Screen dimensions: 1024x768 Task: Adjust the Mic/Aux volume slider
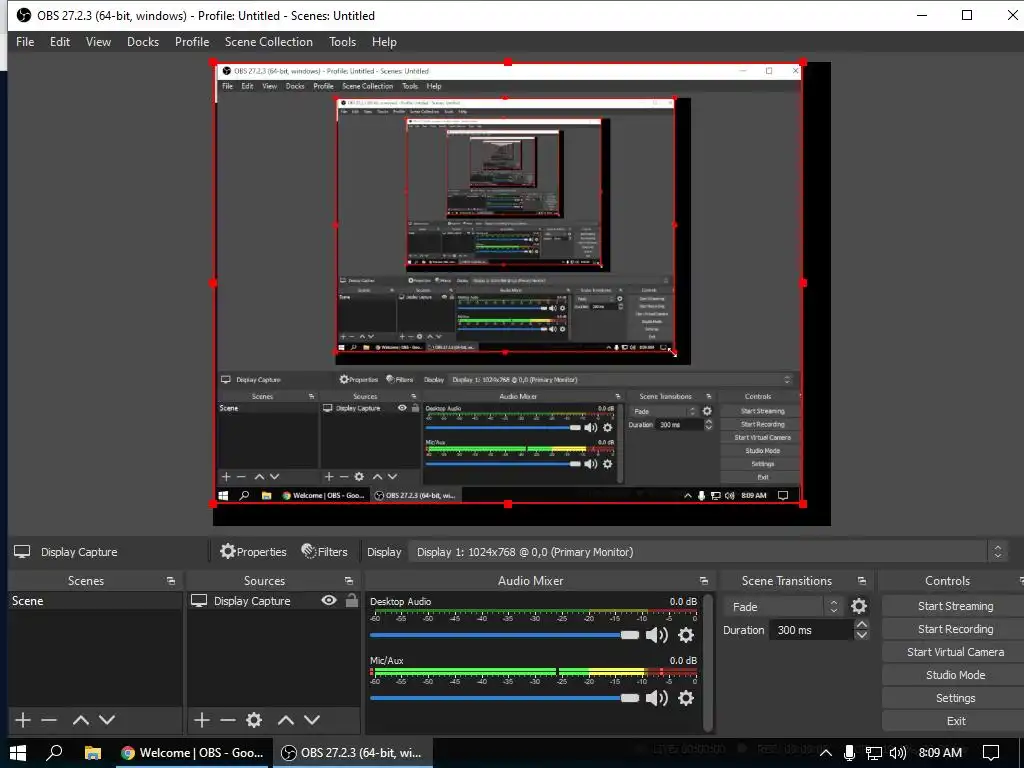(x=504, y=698)
